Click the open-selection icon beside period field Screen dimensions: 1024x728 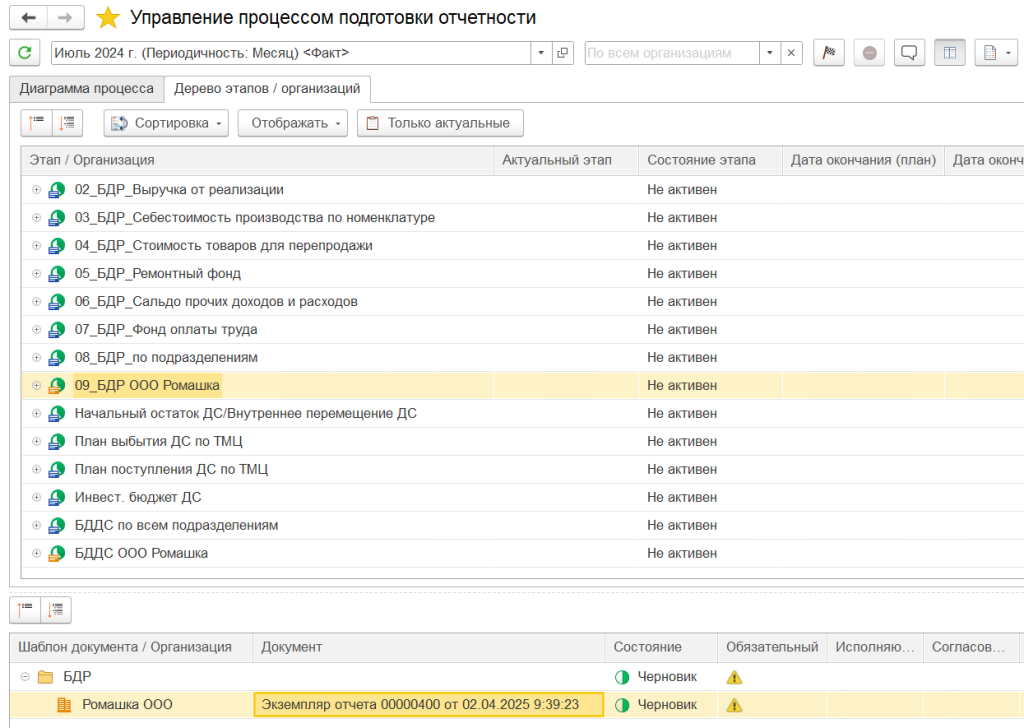pyautogui.click(x=563, y=53)
